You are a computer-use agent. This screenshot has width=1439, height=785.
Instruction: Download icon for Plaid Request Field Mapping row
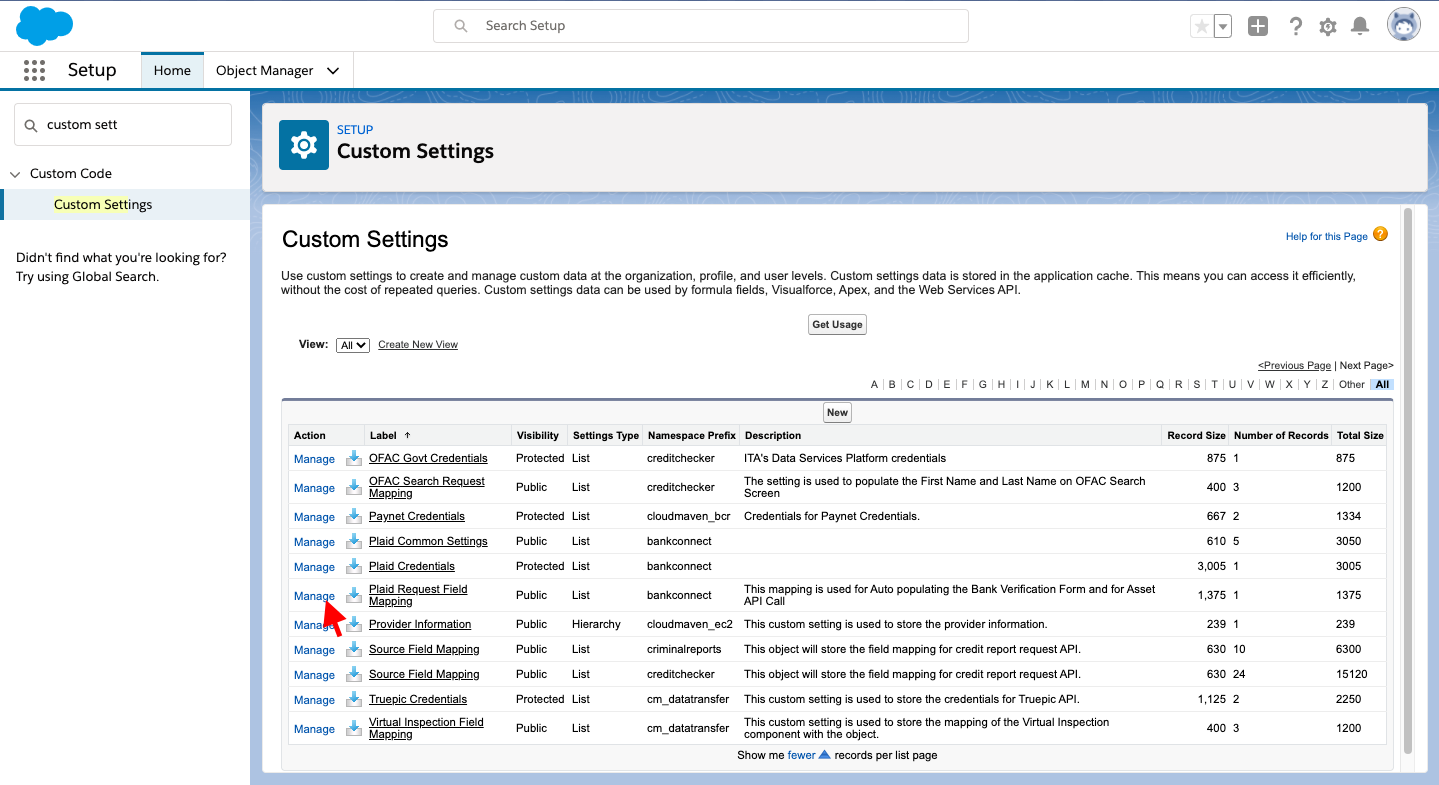pyautogui.click(x=353, y=596)
